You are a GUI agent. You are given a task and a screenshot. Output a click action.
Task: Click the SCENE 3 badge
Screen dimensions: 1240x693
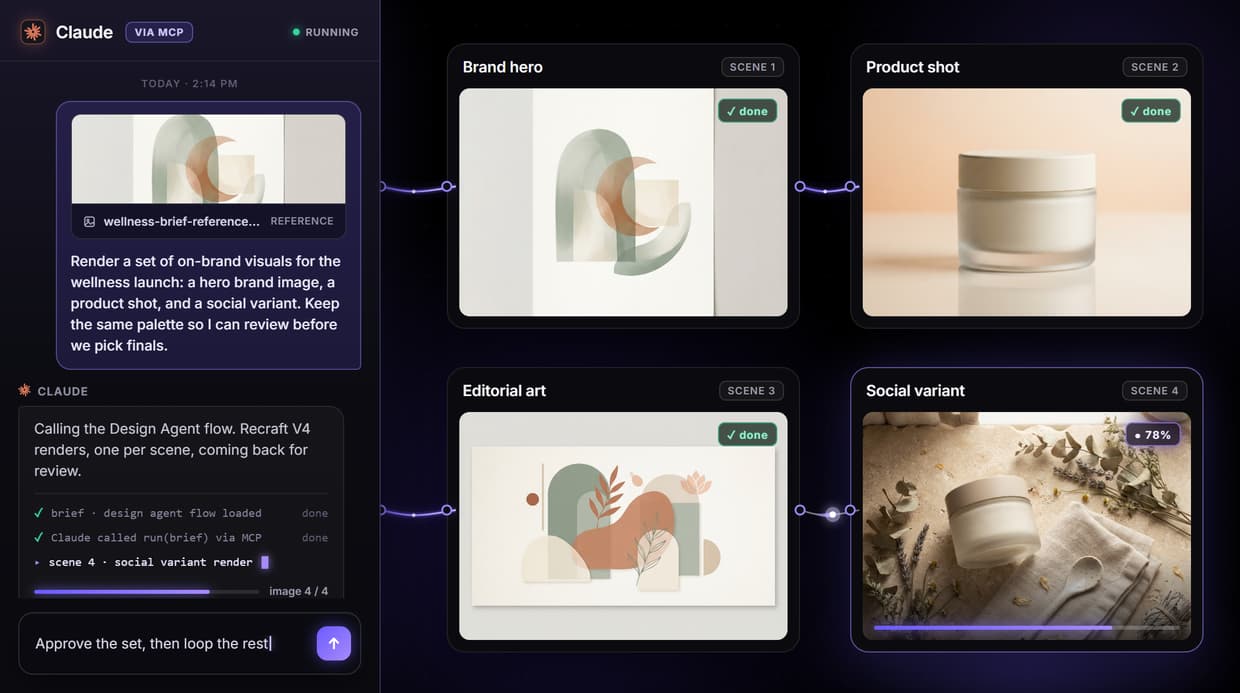(x=753, y=391)
